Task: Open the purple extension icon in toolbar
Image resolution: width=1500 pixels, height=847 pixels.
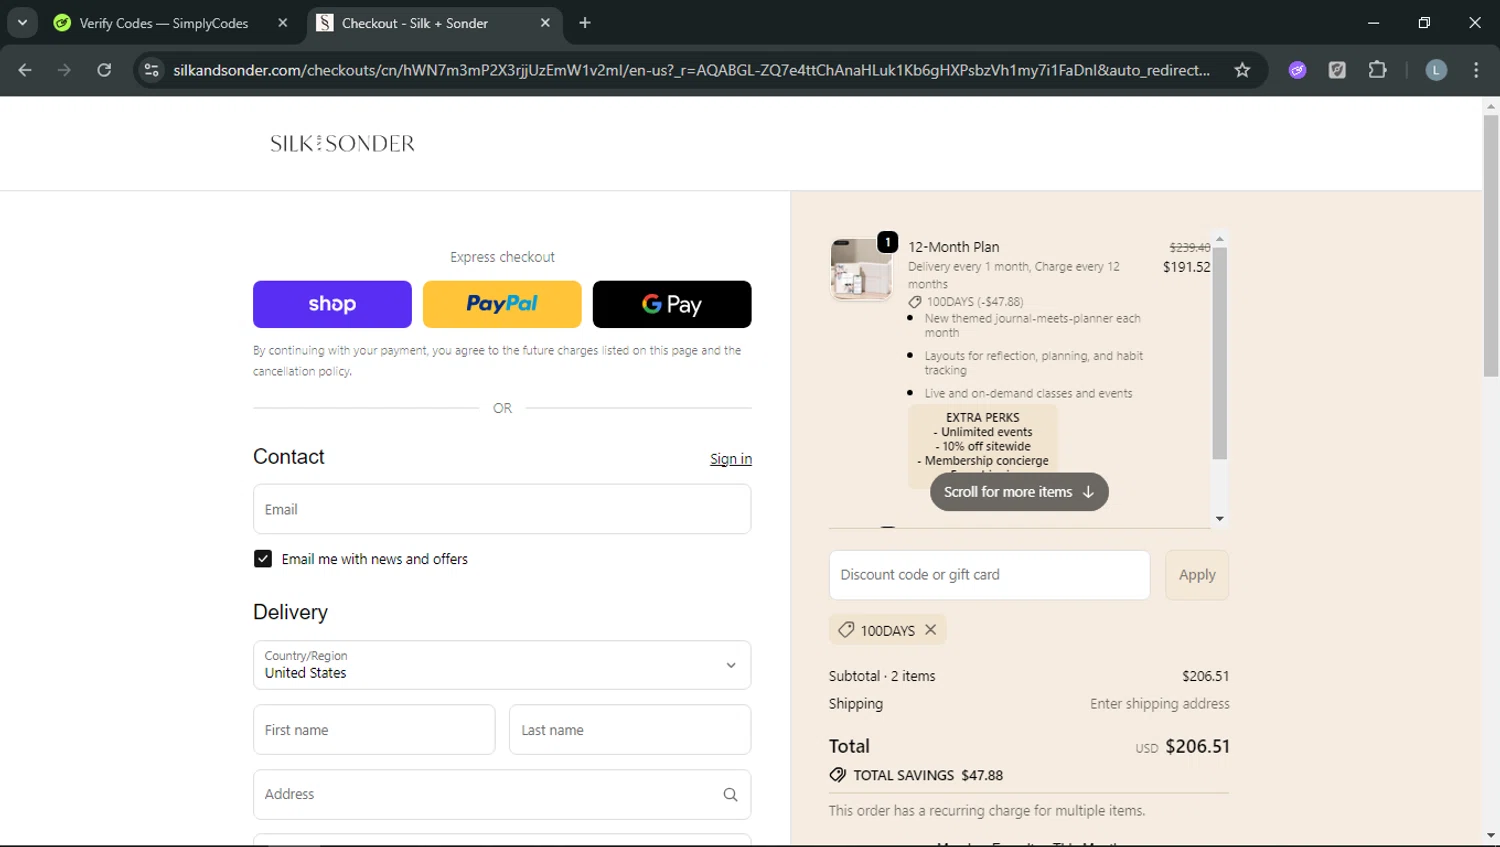Action: (1297, 70)
